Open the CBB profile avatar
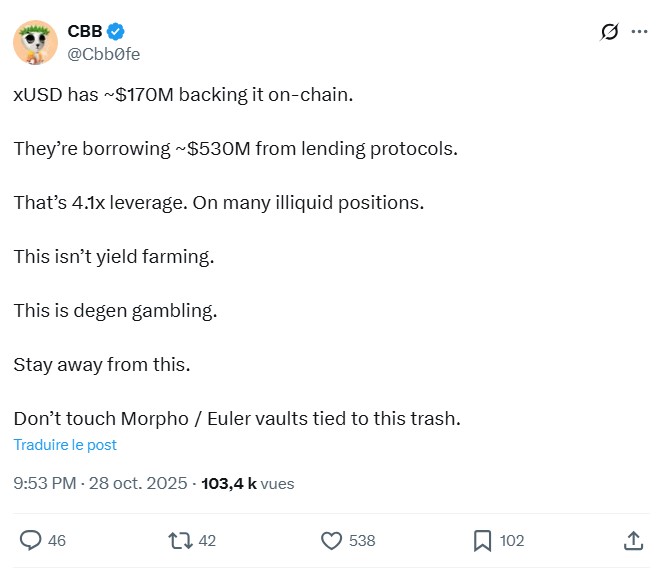Viewport: 661px width, 570px height. [35, 42]
